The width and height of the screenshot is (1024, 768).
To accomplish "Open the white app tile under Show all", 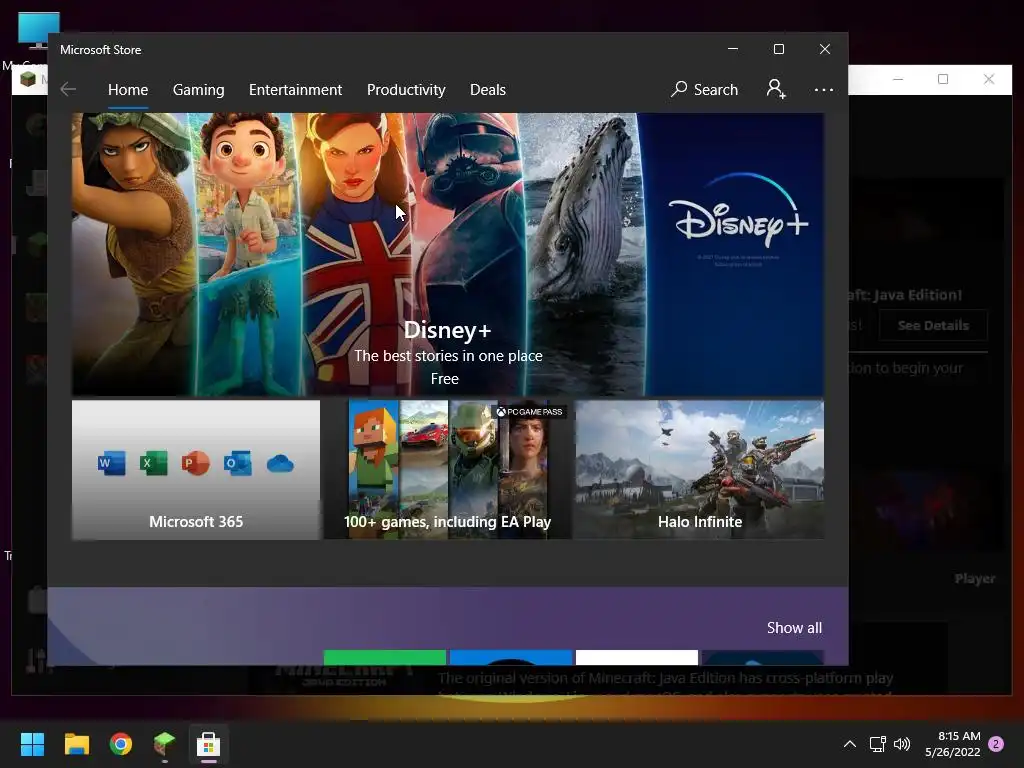I will (x=637, y=658).
